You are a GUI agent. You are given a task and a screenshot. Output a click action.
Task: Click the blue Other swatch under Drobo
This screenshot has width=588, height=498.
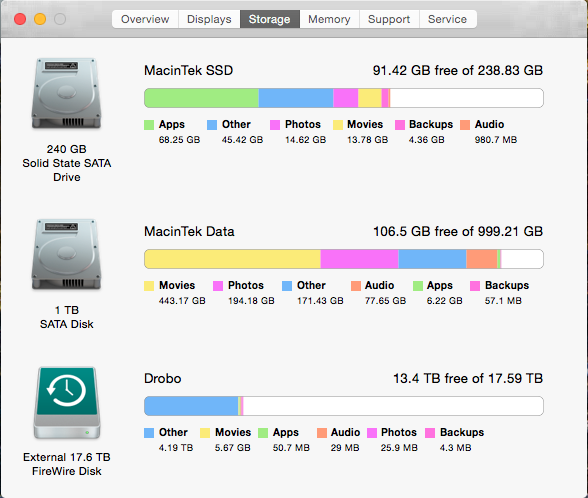click(149, 433)
